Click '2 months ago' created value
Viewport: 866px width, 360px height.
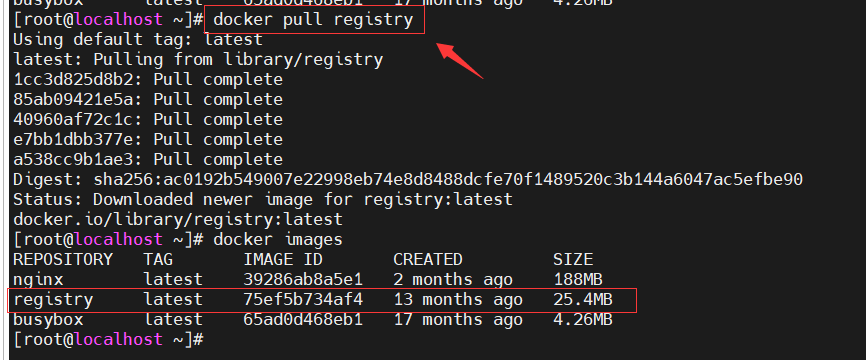(453, 279)
